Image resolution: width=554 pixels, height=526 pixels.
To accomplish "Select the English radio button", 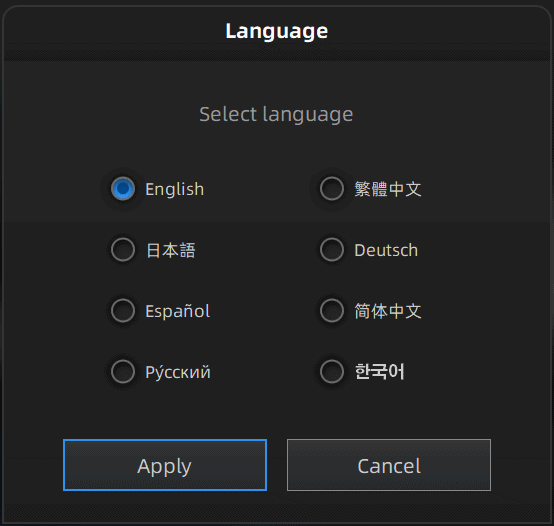I will pyautogui.click(x=123, y=189).
